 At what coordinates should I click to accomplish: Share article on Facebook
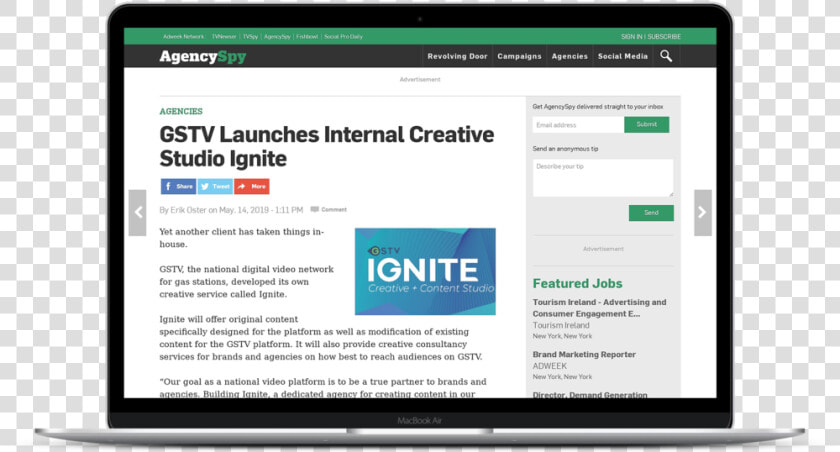(178, 186)
